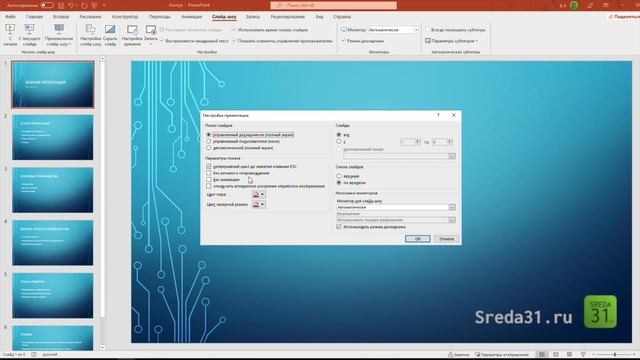The height and width of the screenshot is (360, 640).
Task: Open the Transitions ribbon tab
Action: [160, 17]
